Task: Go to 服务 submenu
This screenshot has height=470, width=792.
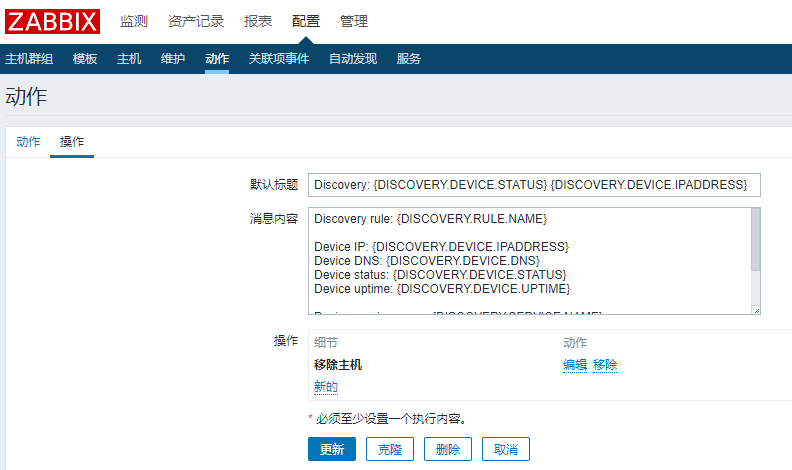Action: point(409,59)
